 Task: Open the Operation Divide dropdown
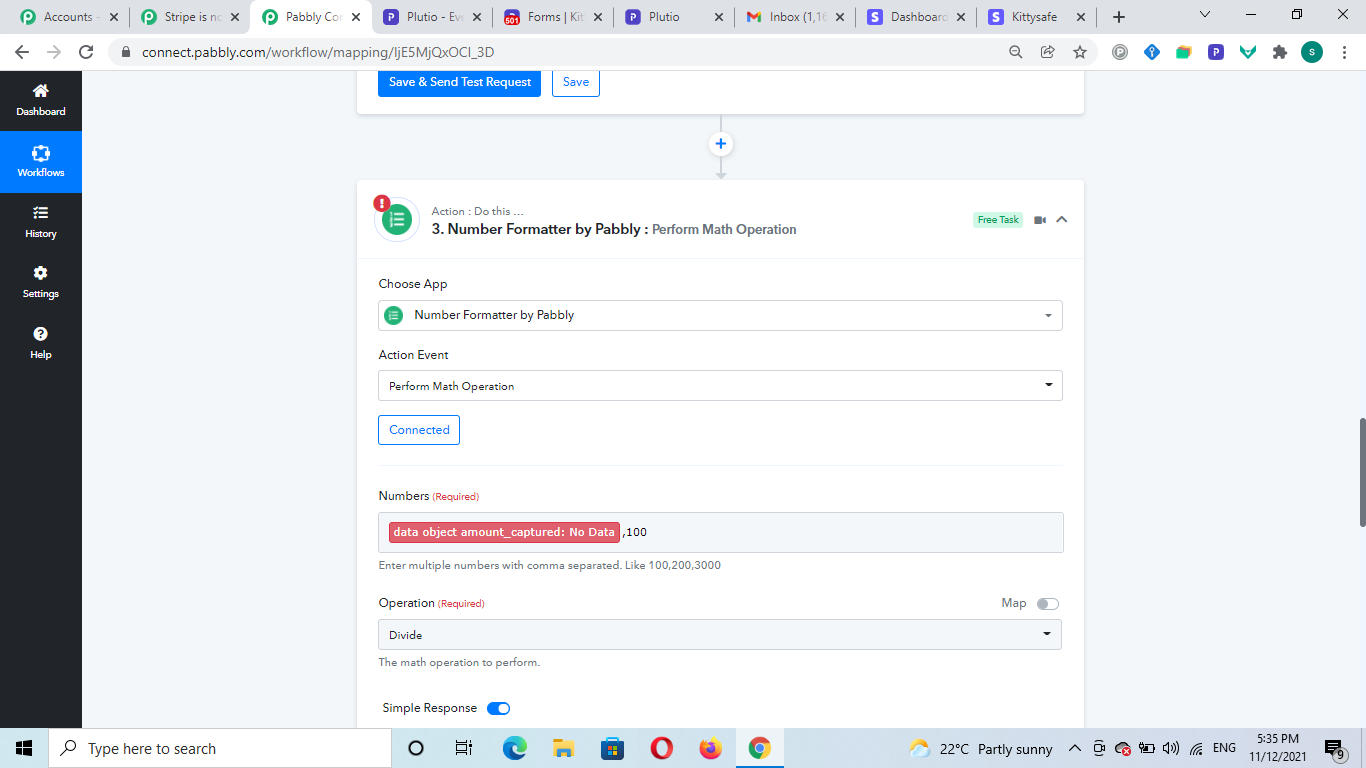tap(720, 635)
